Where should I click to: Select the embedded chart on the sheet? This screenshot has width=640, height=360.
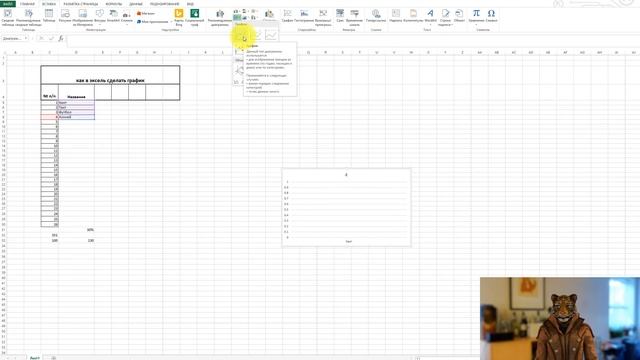click(x=346, y=207)
